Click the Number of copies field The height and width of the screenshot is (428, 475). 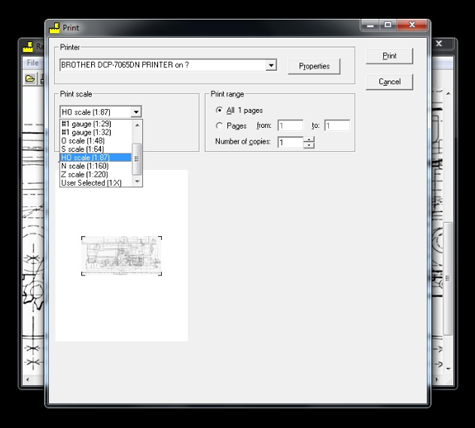coord(290,142)
